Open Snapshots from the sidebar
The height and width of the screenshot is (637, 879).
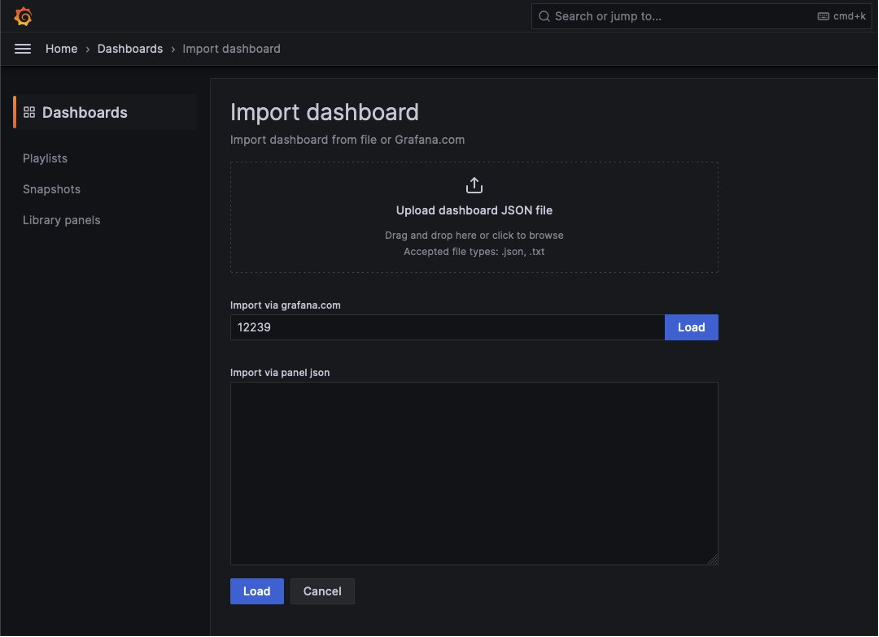(x=51, y=189)
